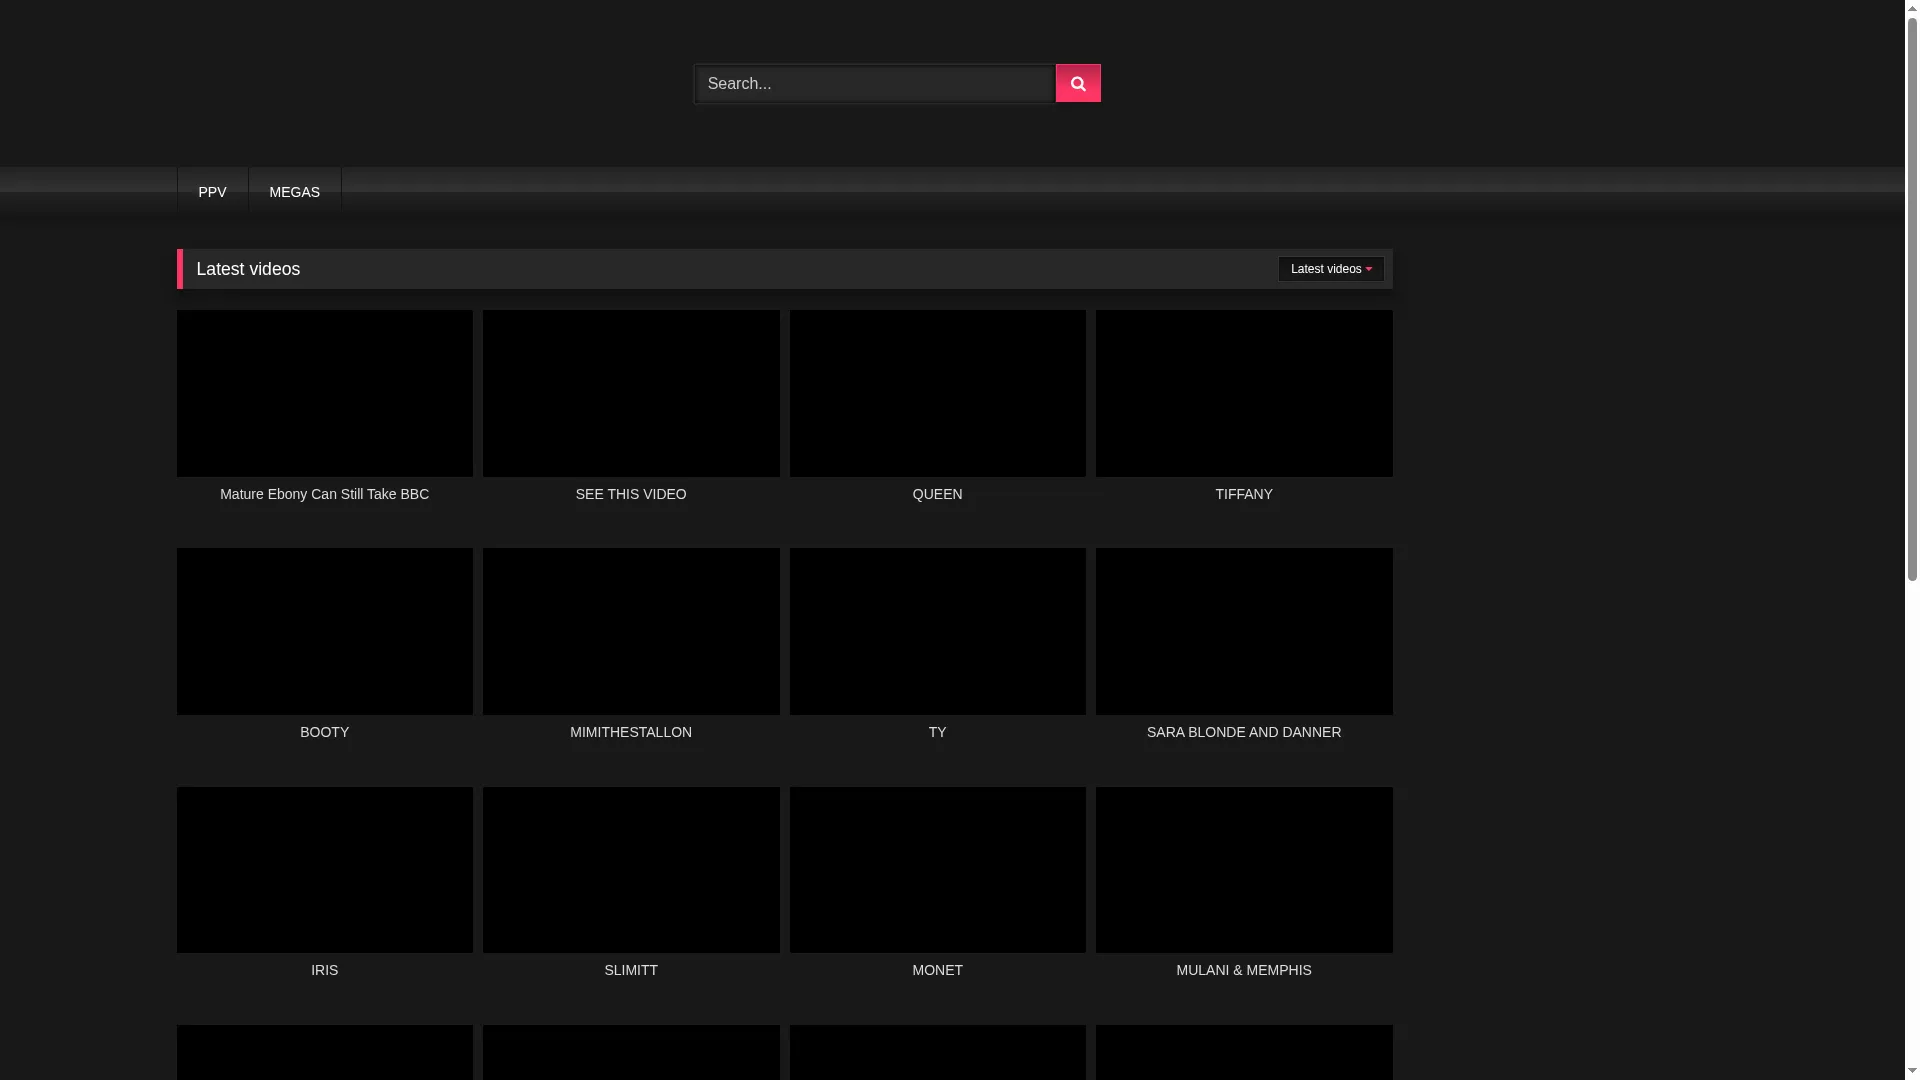The image size is (1920, 1080).
Task: Open the TY video thumbnail
Action: pos(937,631)
